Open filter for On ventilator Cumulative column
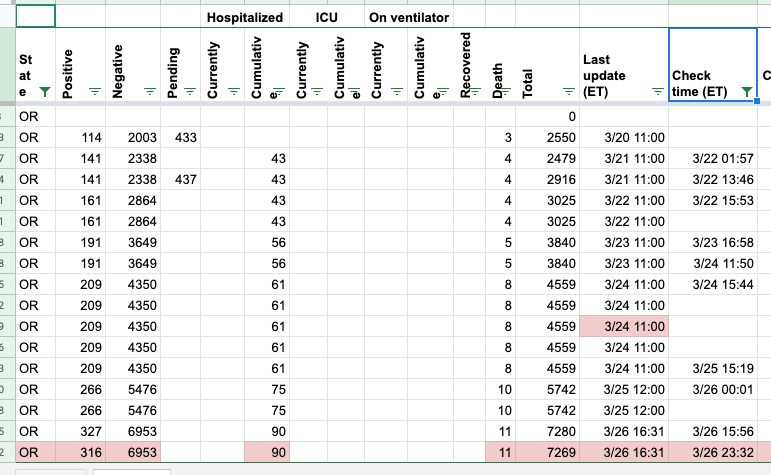771x475 pixels. coord(443,91)
